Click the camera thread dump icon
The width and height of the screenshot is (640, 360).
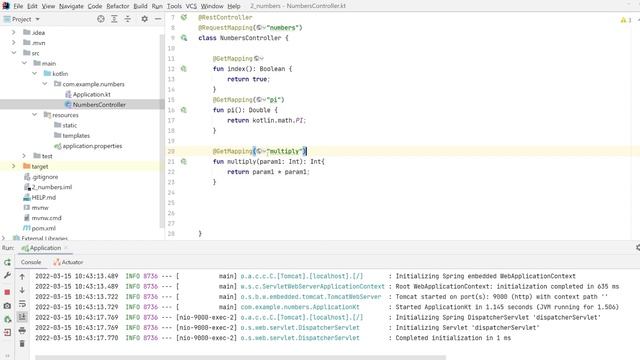pyautogui.click(x=7, y=306)
